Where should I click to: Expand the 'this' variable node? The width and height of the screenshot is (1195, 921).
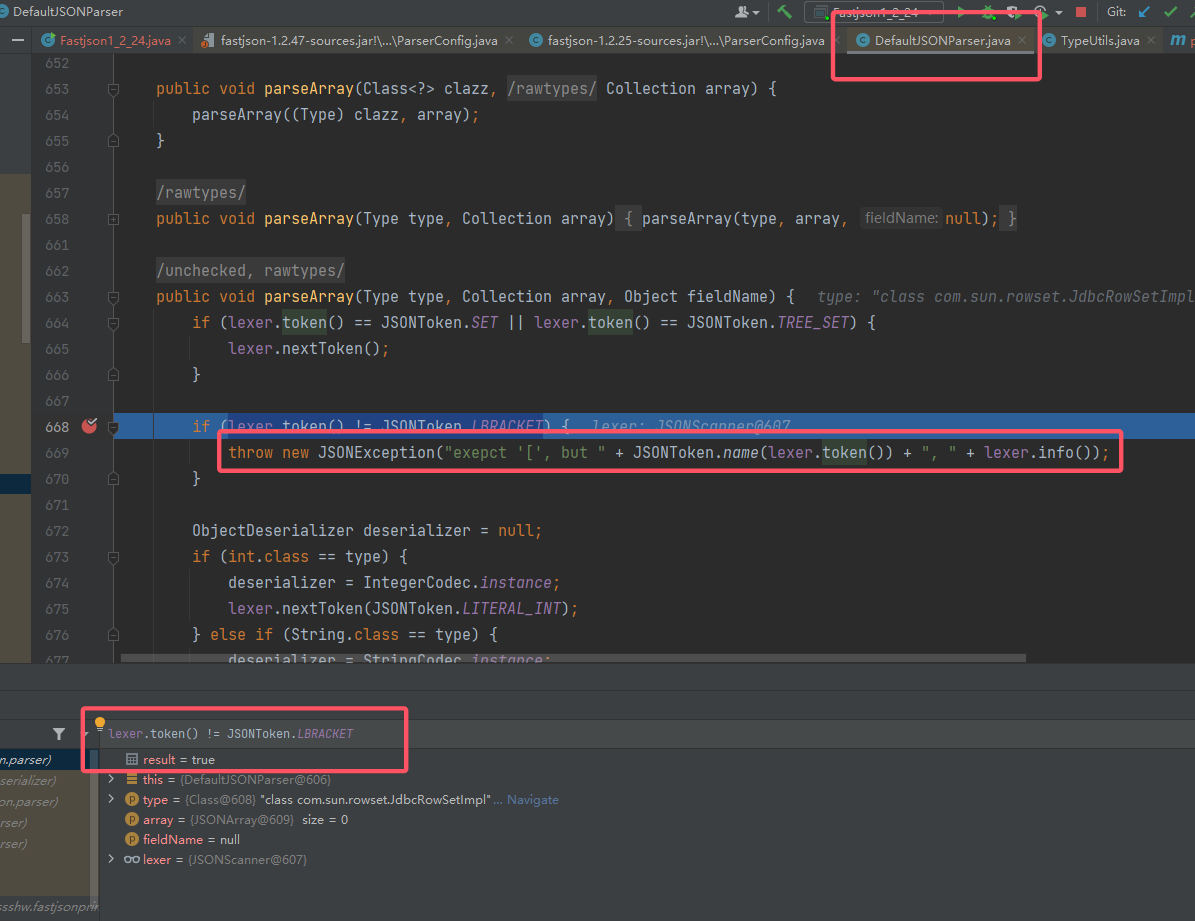pos(112,779)
